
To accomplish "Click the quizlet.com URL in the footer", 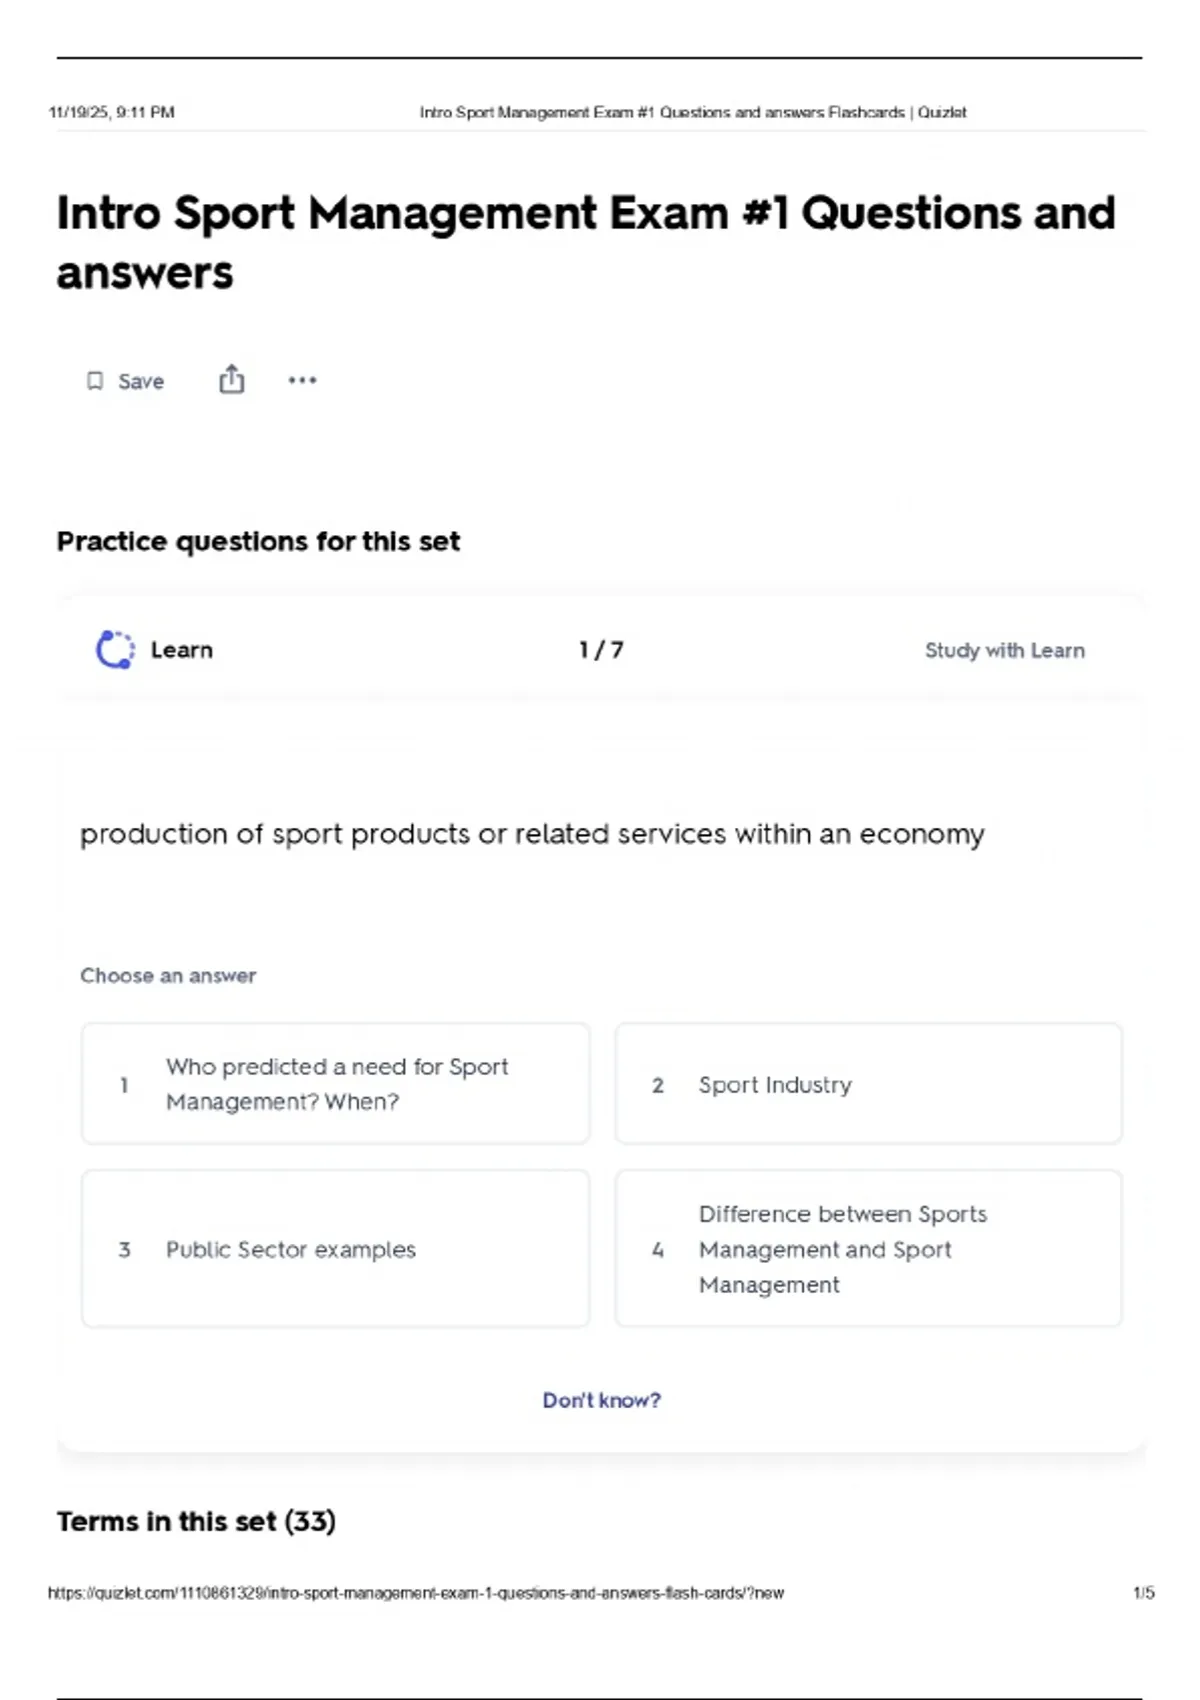I will pyautogui.click(x=415, y=1593).
